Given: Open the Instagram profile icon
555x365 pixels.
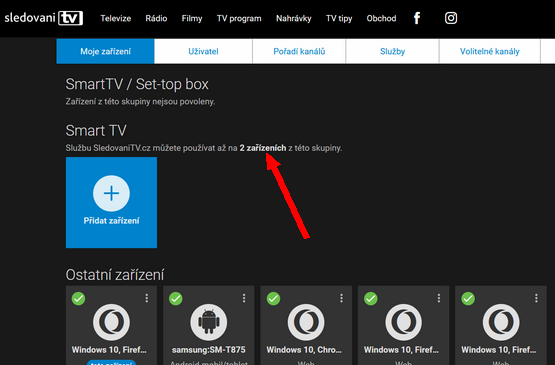Looking at the screenshot, I should pos(451,18).
